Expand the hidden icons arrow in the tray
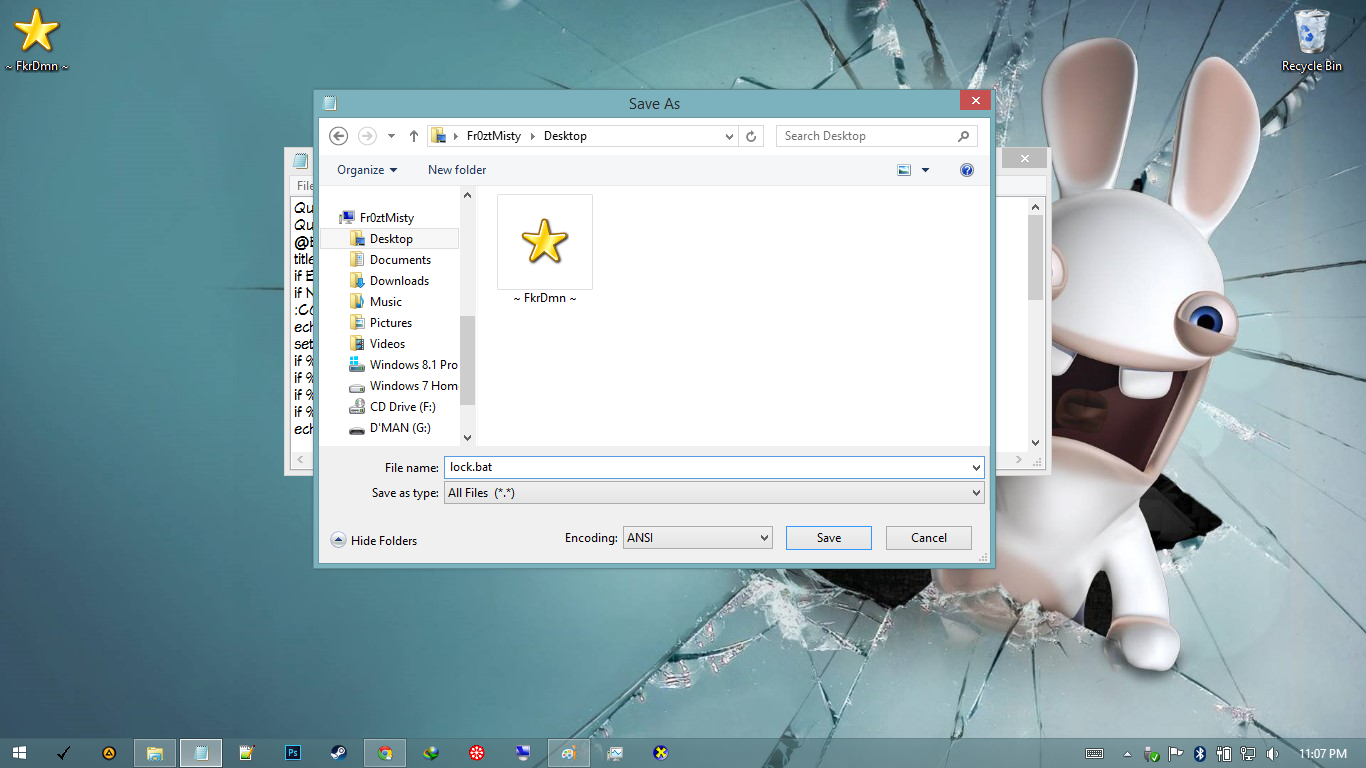1366x768 pixels. [1127, 754]
